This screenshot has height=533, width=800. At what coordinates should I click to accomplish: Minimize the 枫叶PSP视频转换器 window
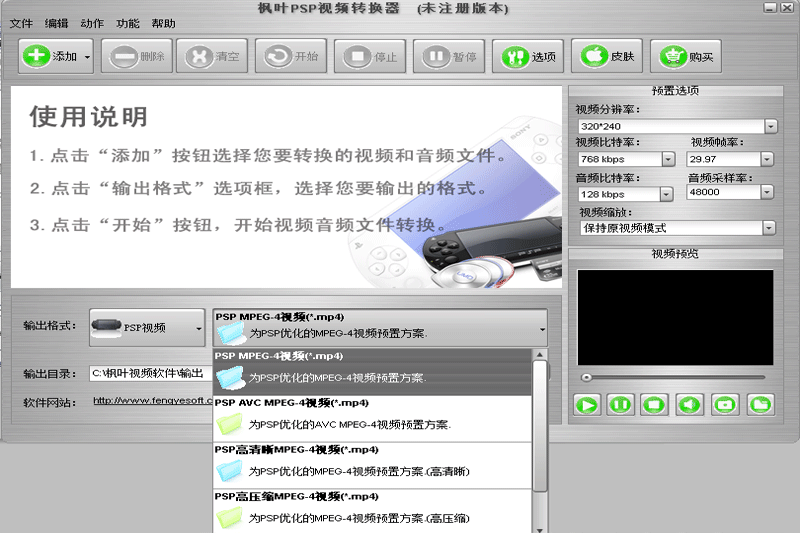(770, 8)
